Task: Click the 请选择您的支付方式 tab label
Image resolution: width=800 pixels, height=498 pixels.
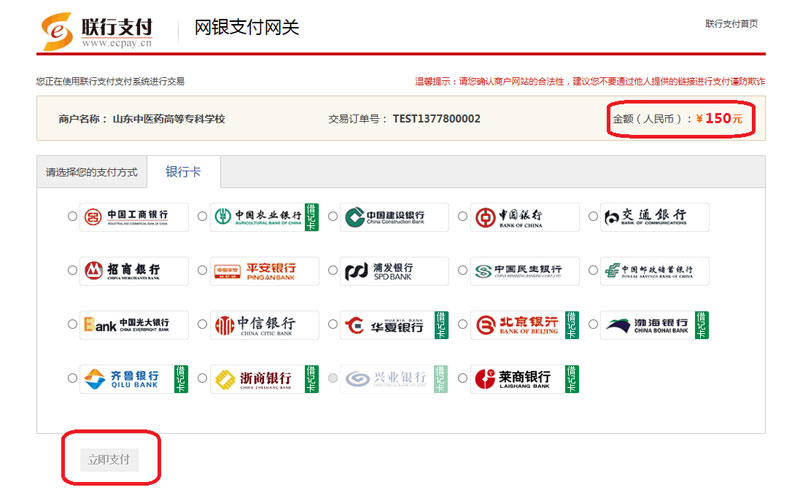Action: [92, 172]
